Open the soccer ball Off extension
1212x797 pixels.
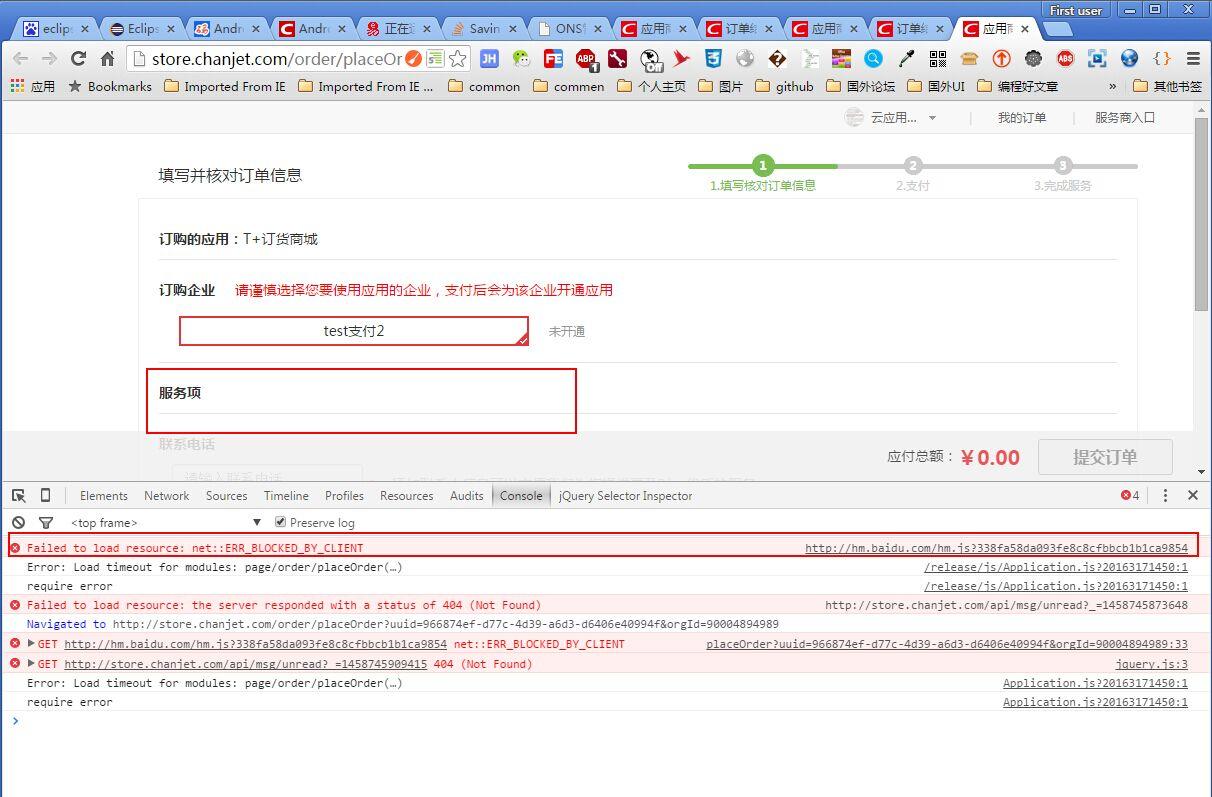click(x=650, y=60)
